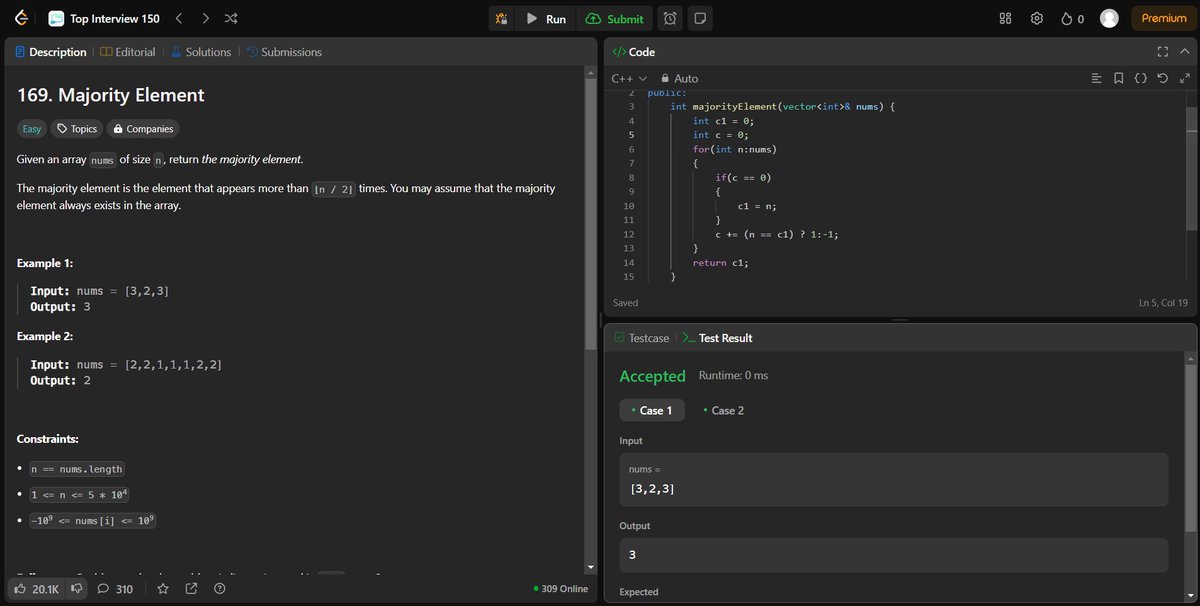Reset the code to default template

pos(1161,78)
